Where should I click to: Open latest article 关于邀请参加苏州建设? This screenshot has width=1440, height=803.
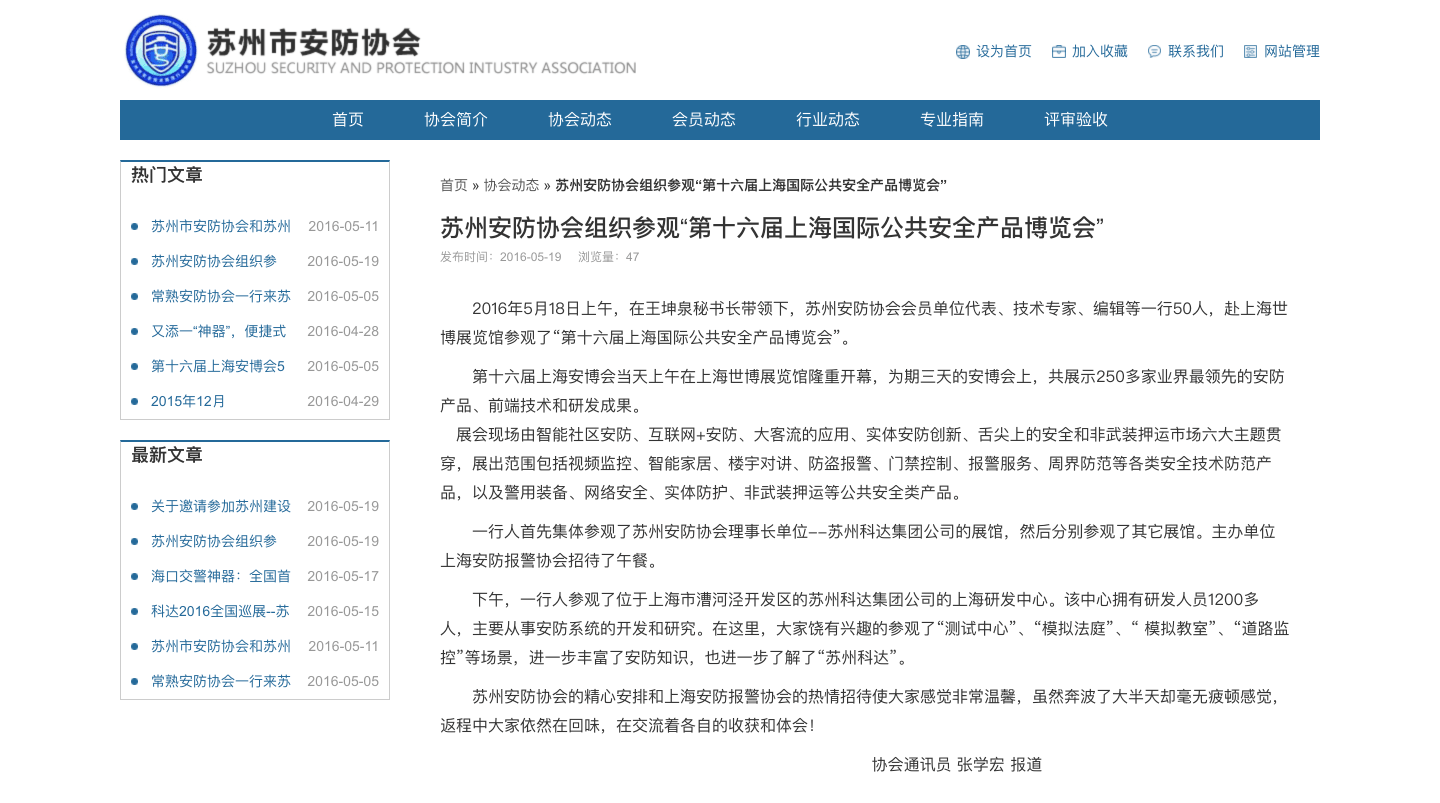221,506
